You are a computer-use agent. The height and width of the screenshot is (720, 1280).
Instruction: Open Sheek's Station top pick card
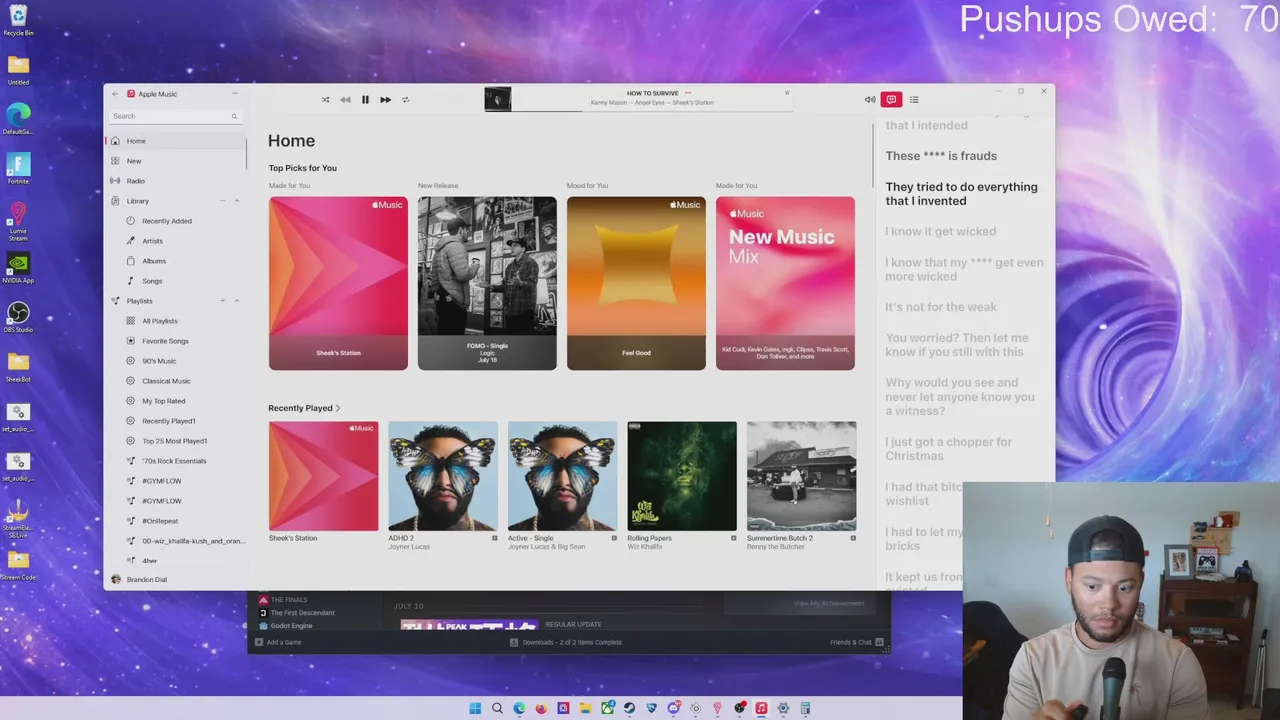click(x=338, y=283)
